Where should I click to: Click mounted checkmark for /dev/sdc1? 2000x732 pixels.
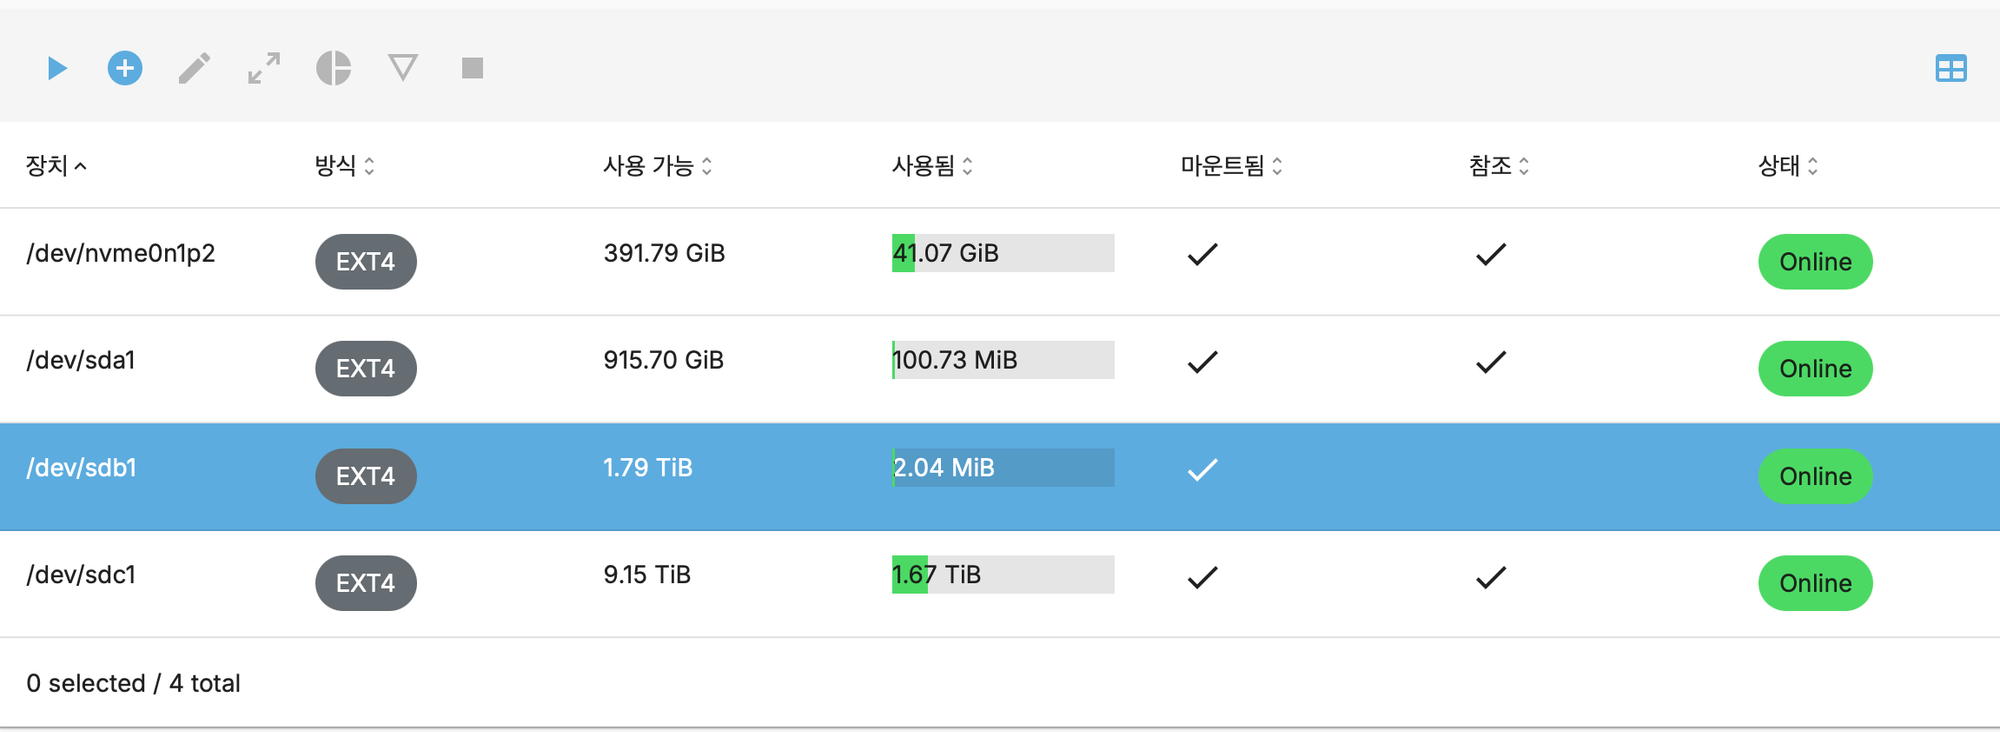[1203, 577]
